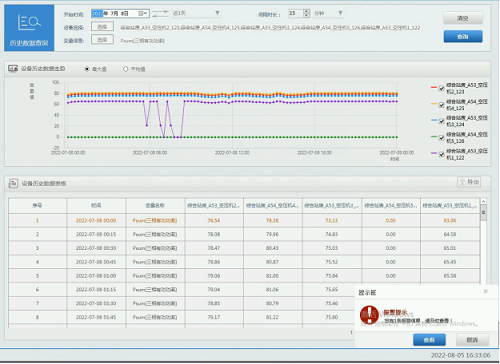The width and height of the screenshot is (500, 364).
Task: Click the 清空 clear button
Action: click(x=463, y=18)
